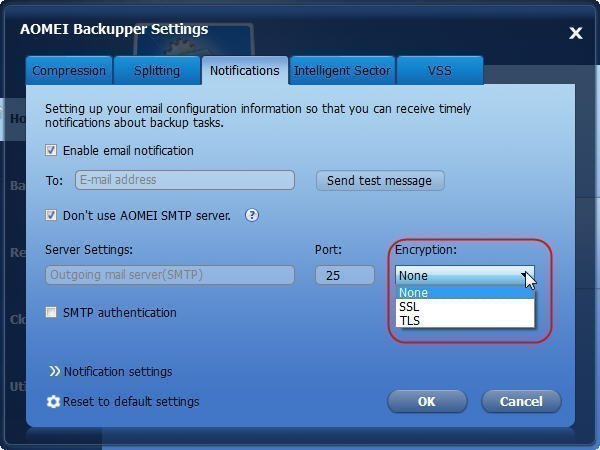Open the Intelligent Sector tab
The image size is (600, 450).
pyautogui.click(x=342, y=71)
